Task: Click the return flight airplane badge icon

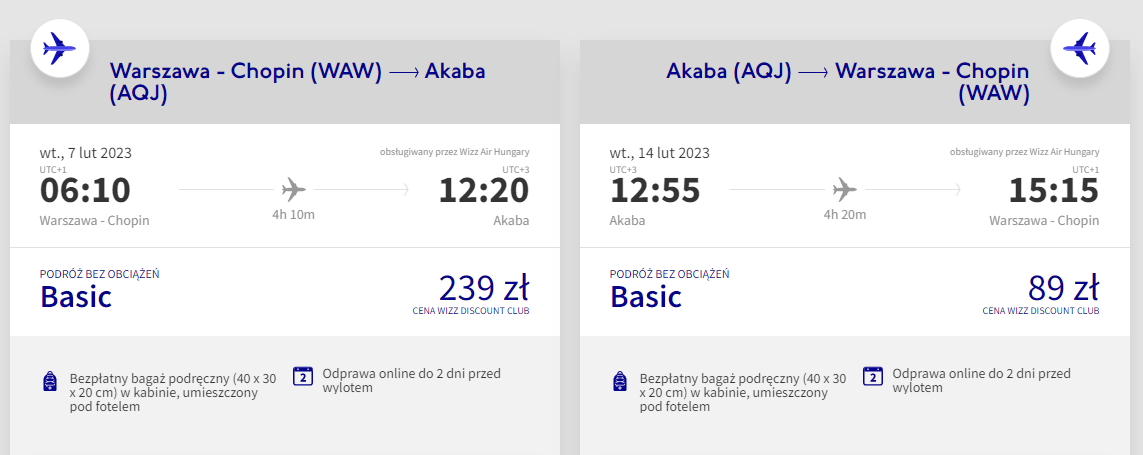Action: click(1080, 50)
